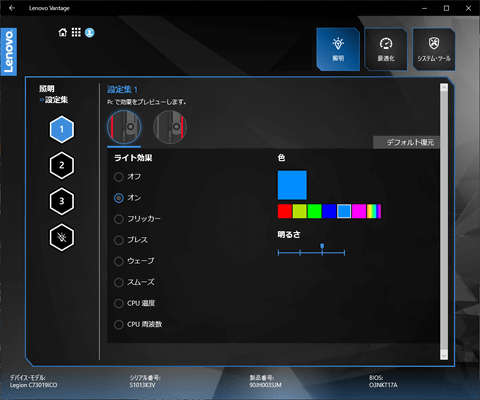Go back using the back arrow
The image size is (480, 400).
click(x=12, y=8)
